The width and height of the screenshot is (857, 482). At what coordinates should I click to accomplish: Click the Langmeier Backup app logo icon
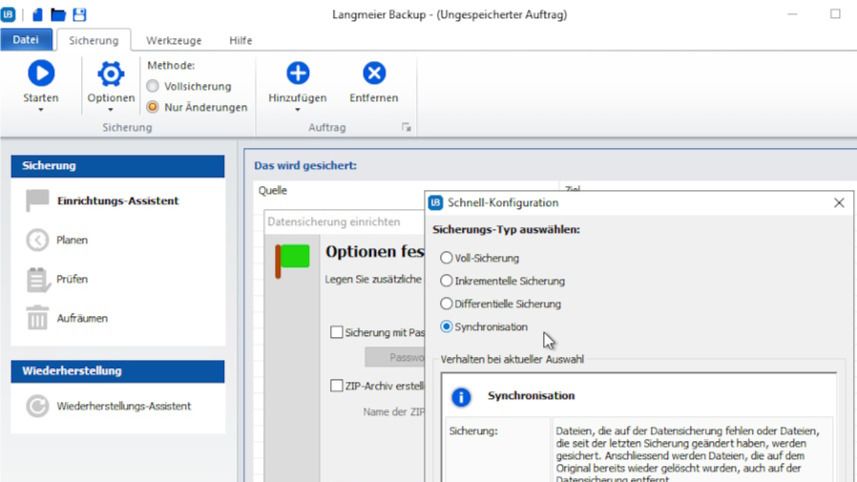(8, 14)
